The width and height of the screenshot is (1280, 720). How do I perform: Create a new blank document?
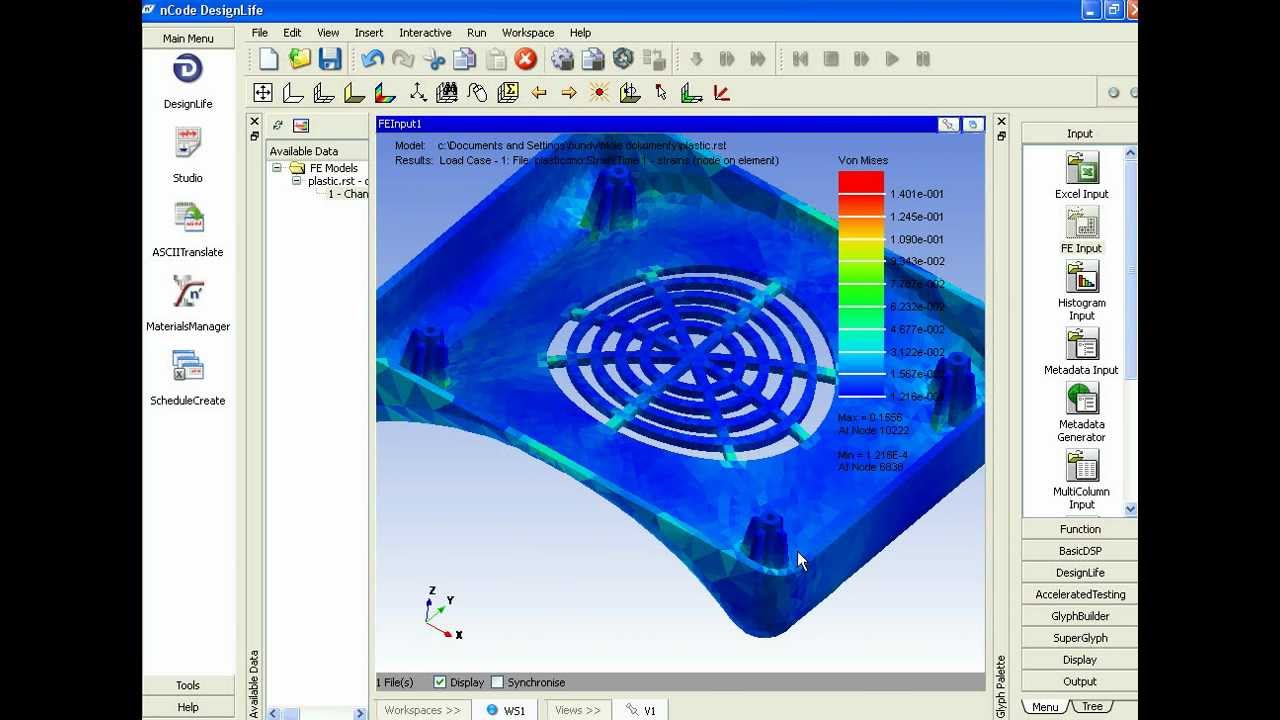[268, 59]
